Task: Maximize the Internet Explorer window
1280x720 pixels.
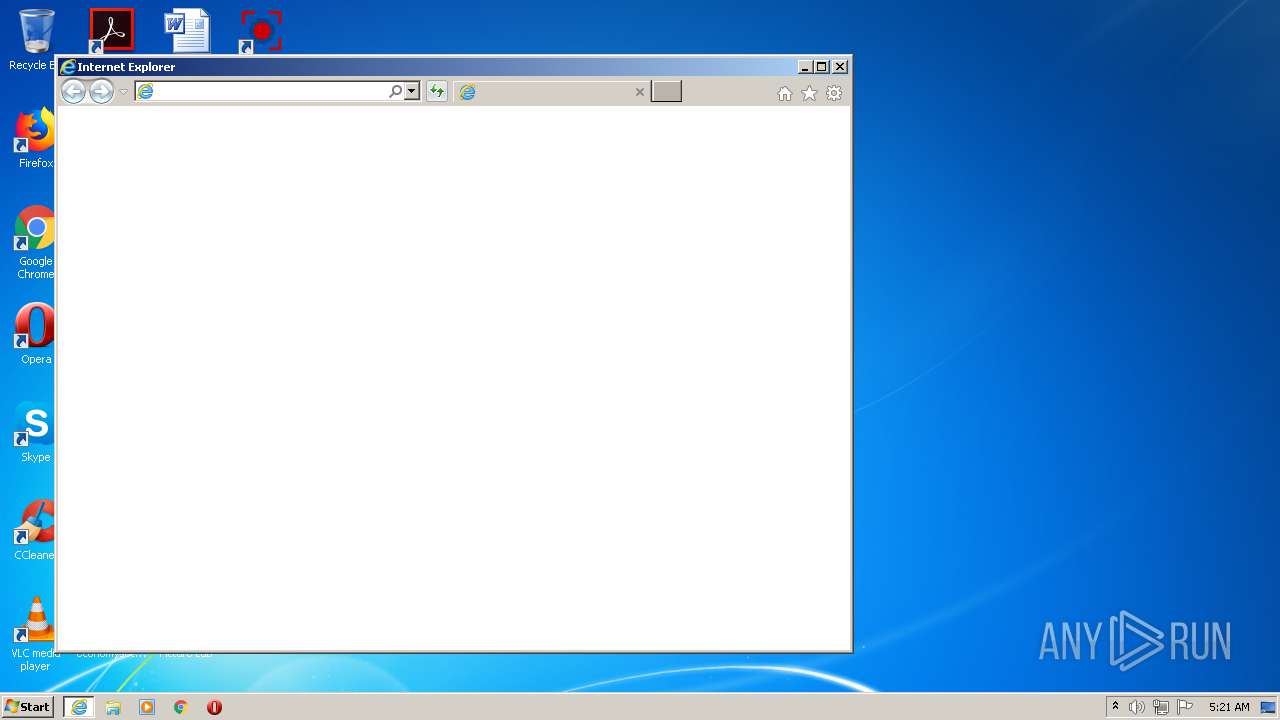Action: 822,67
